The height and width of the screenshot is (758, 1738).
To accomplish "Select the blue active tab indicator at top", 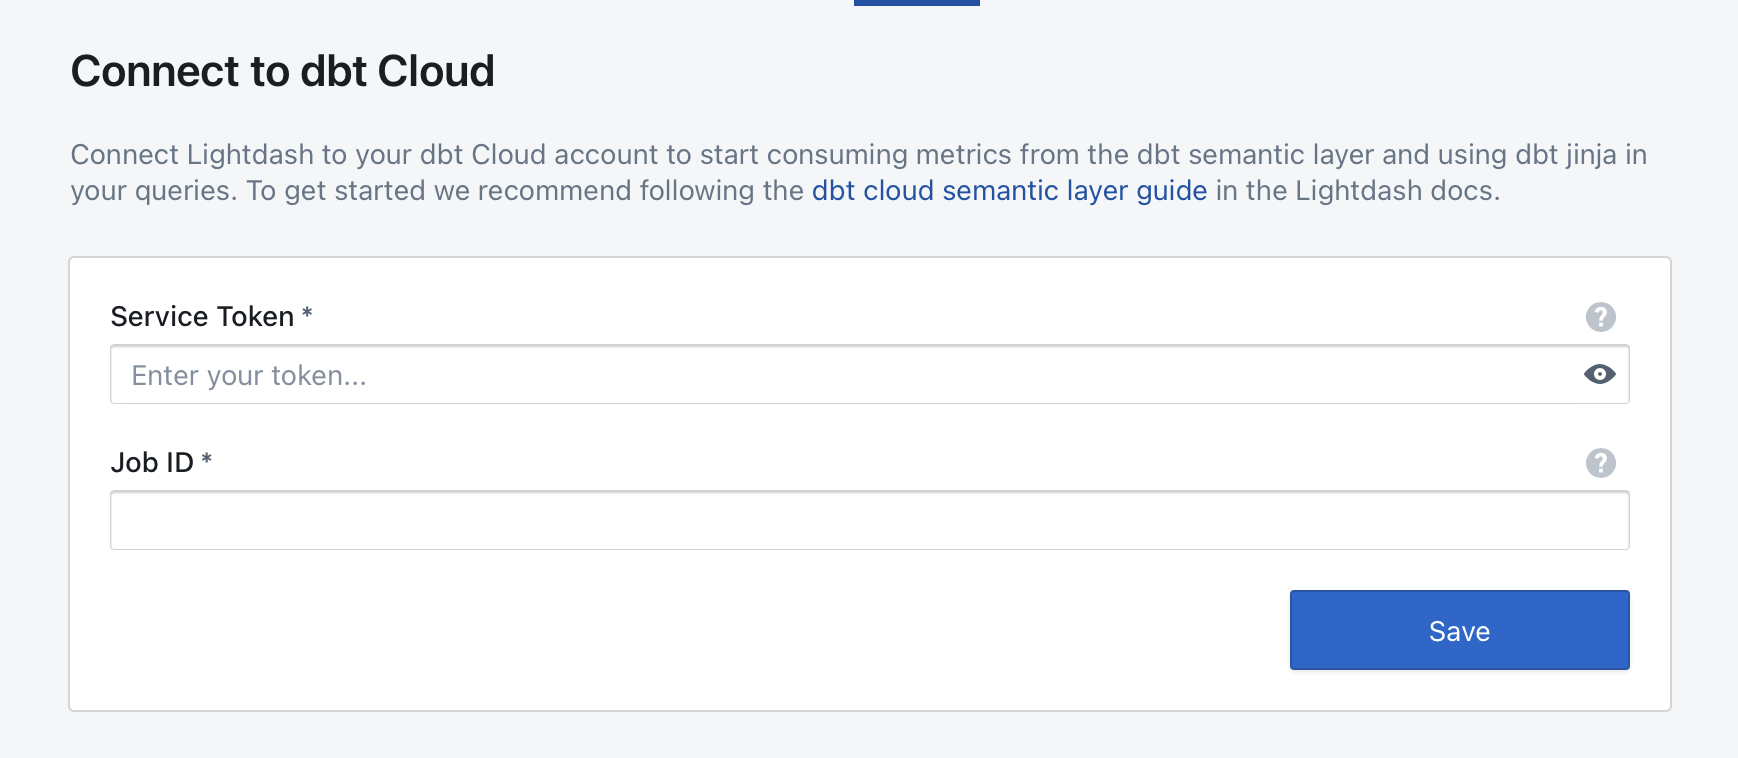I will pos(916,3).
